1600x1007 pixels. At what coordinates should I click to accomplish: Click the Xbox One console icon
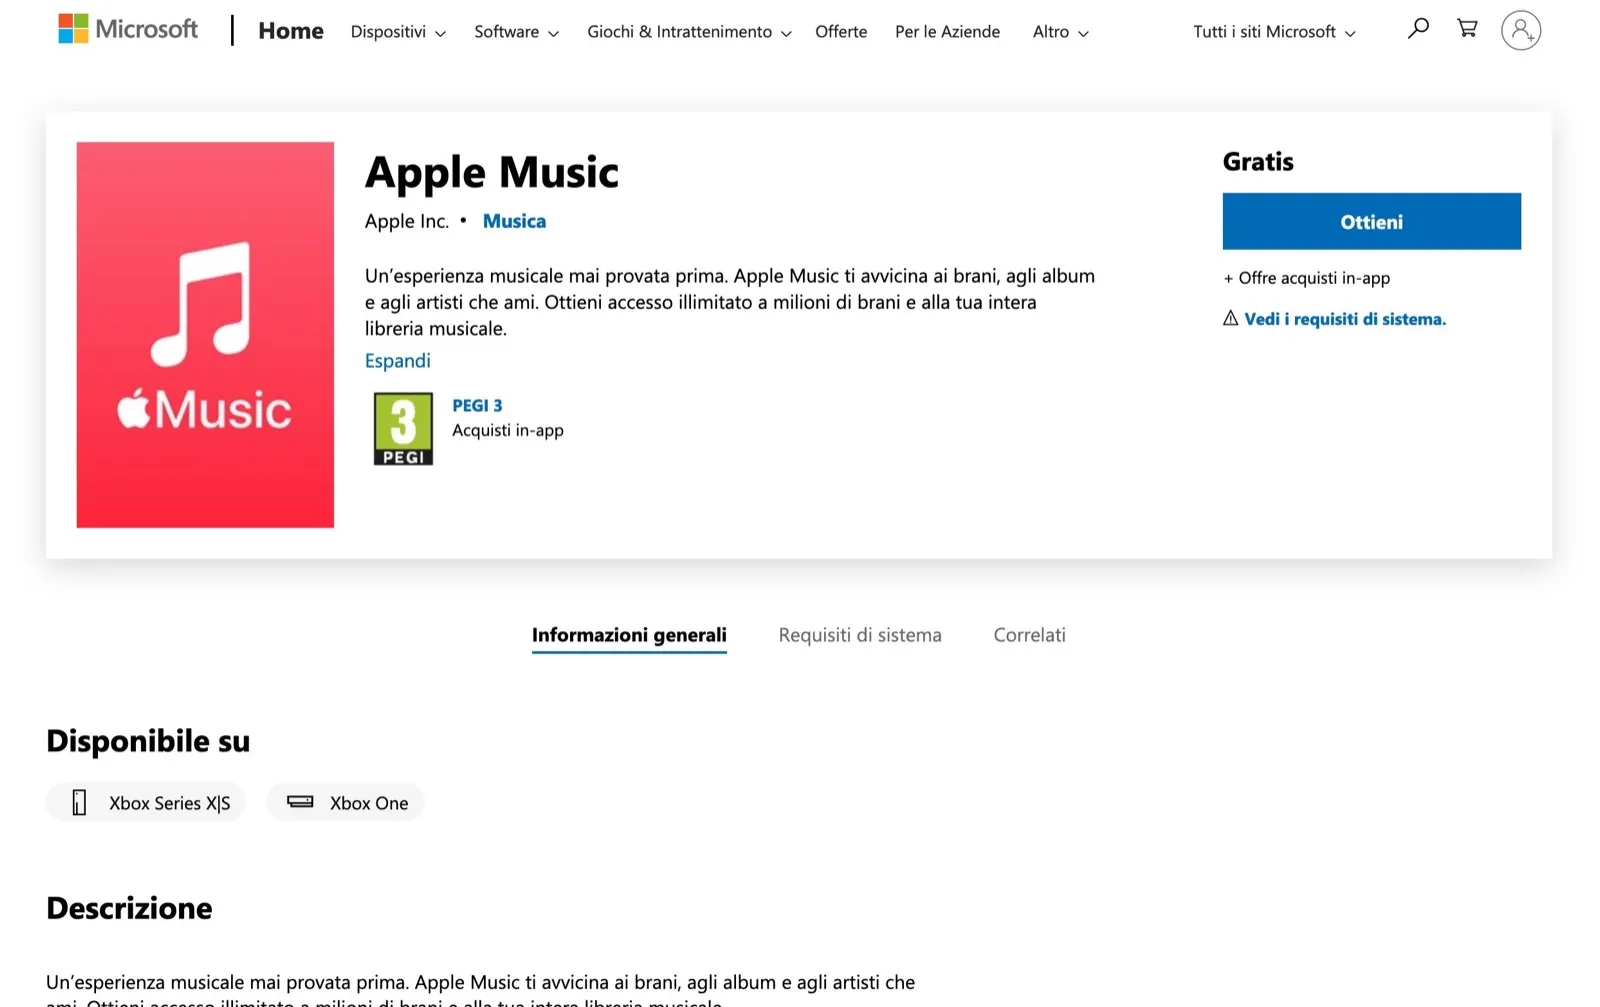tap(300, 802)
